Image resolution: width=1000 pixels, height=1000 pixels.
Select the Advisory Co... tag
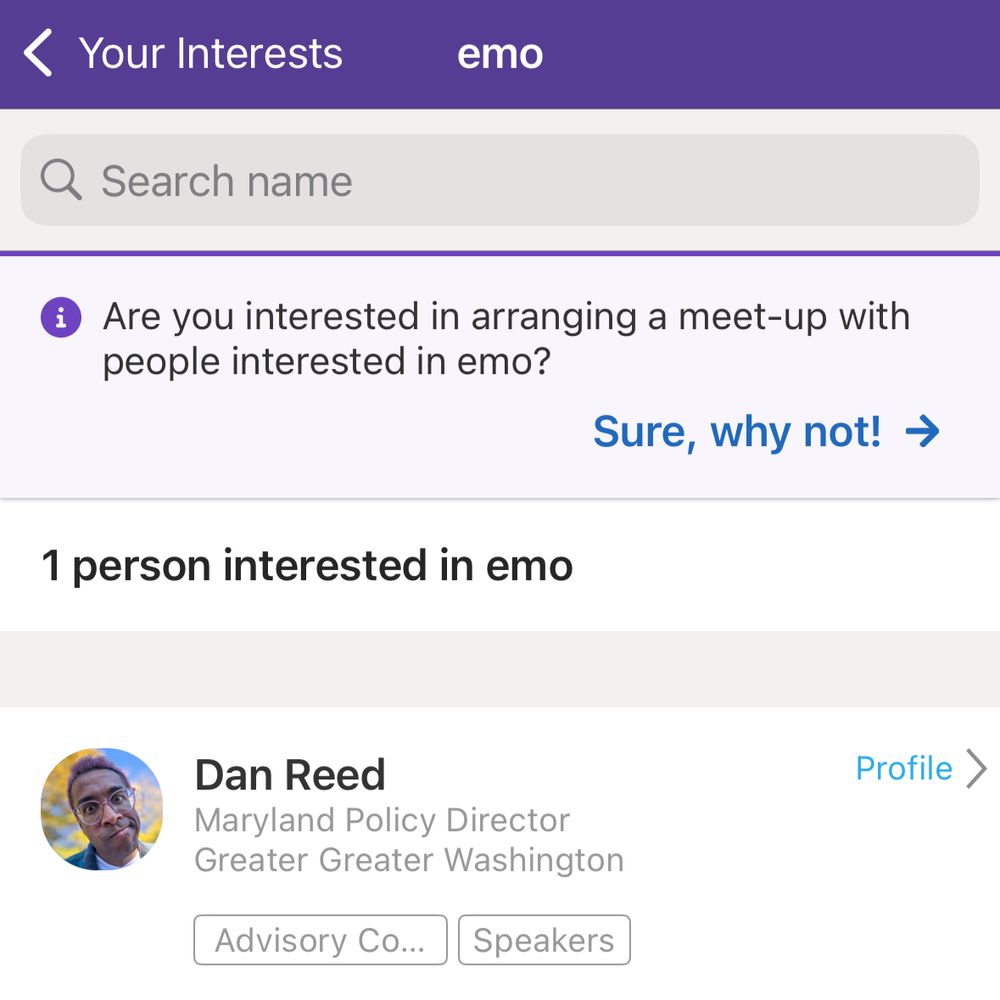click(320, 940)
